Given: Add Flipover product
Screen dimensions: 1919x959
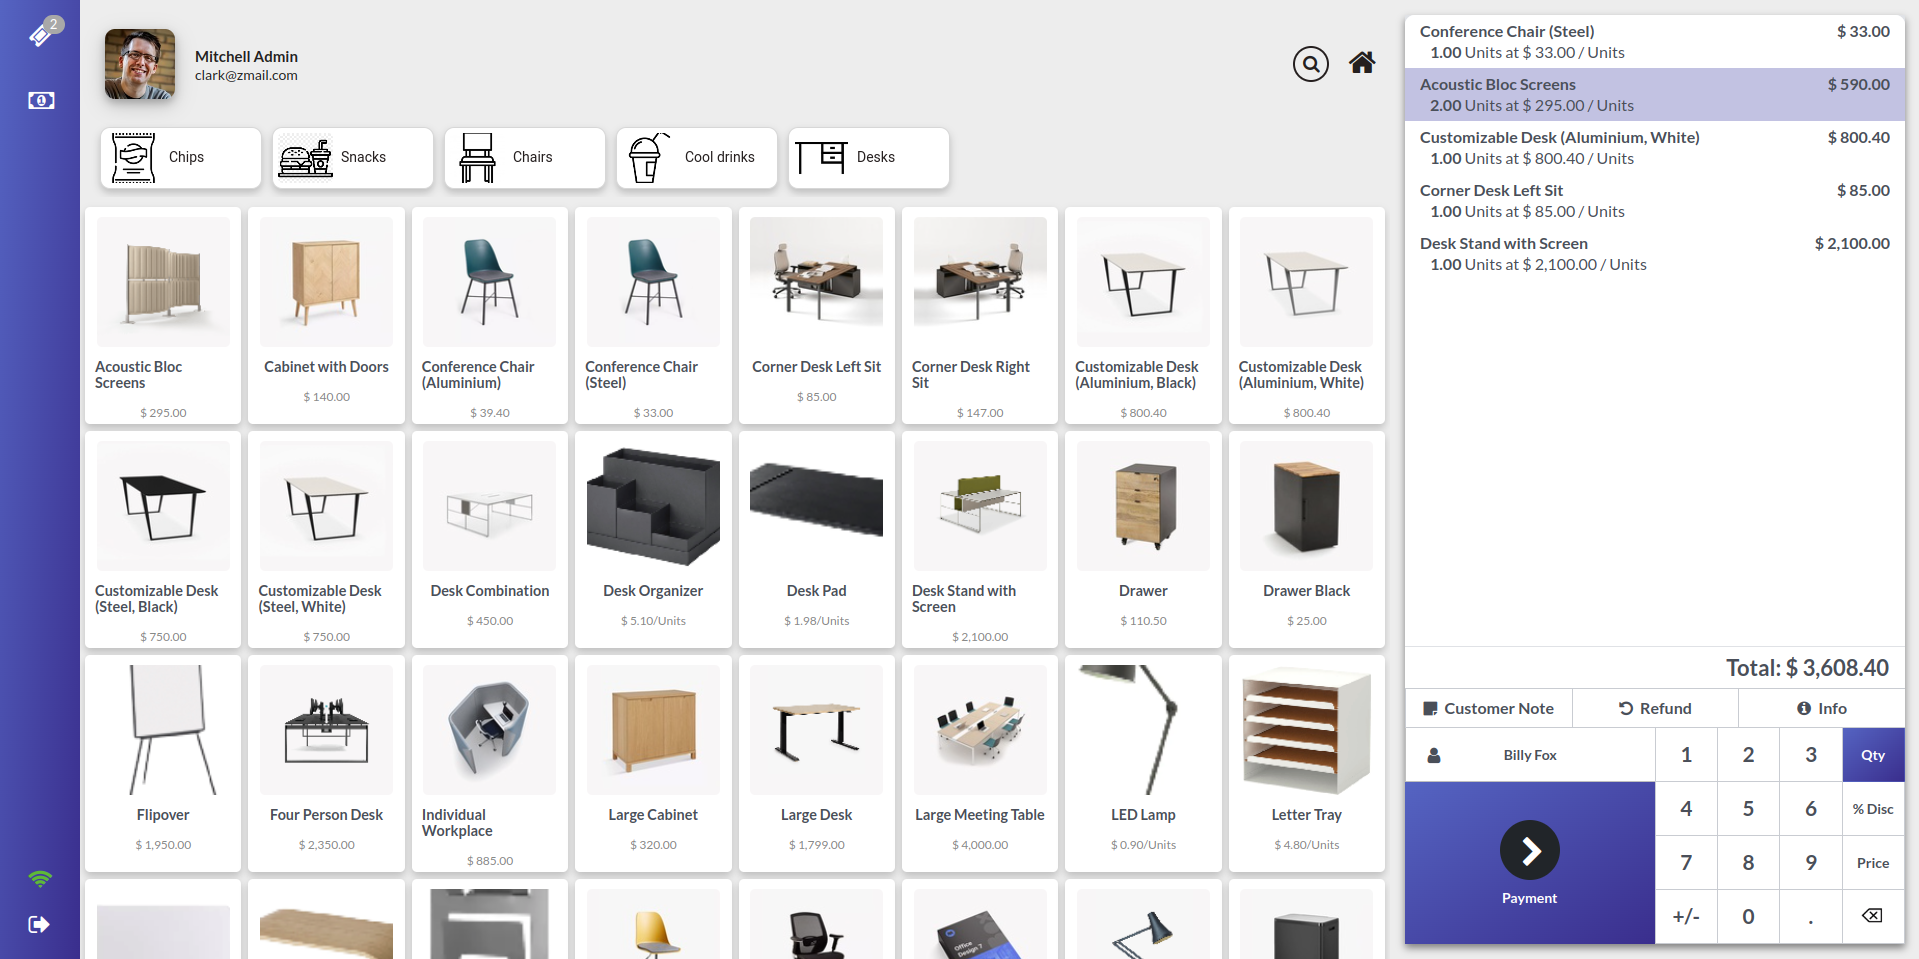Looking at the screenshot, I should point(163,763).
